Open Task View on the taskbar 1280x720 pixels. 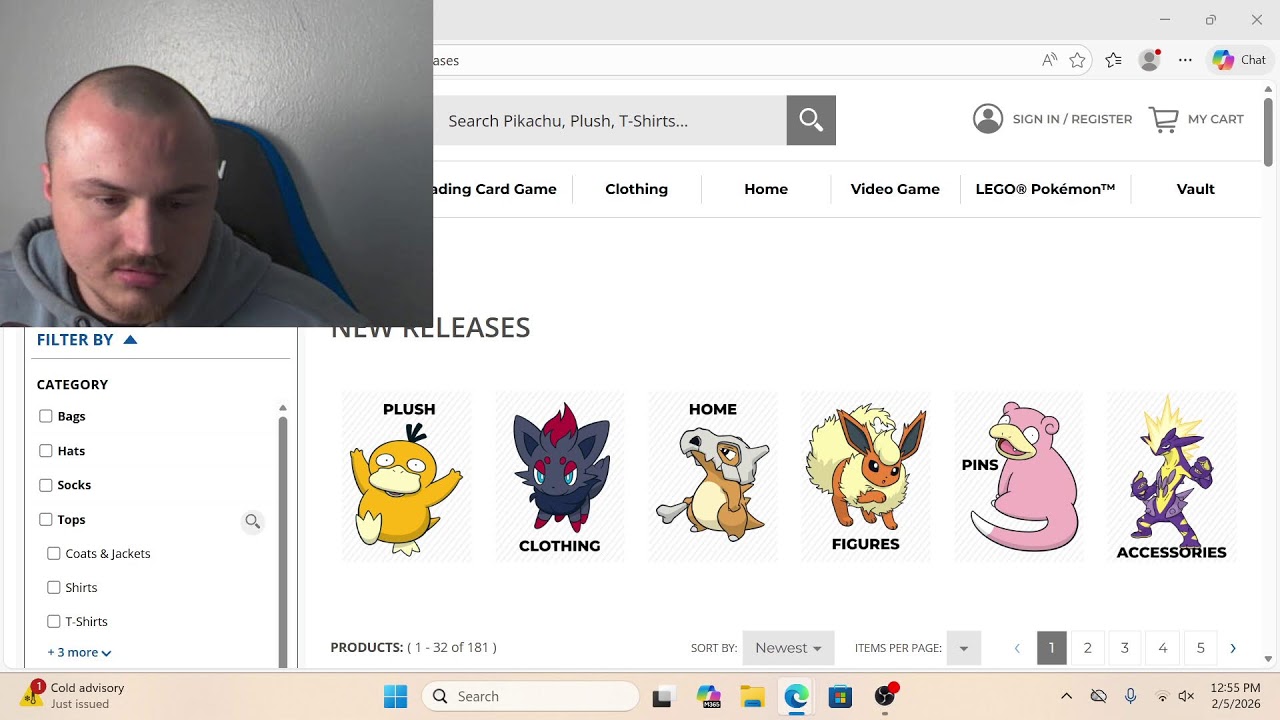(662, 697)
